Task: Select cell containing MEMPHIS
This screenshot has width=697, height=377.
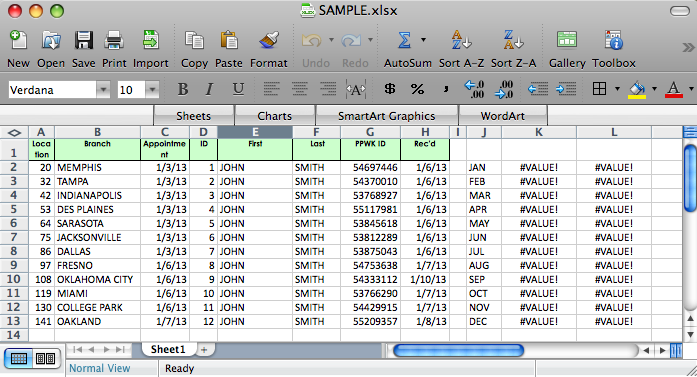Action: [x=98, y=168]
